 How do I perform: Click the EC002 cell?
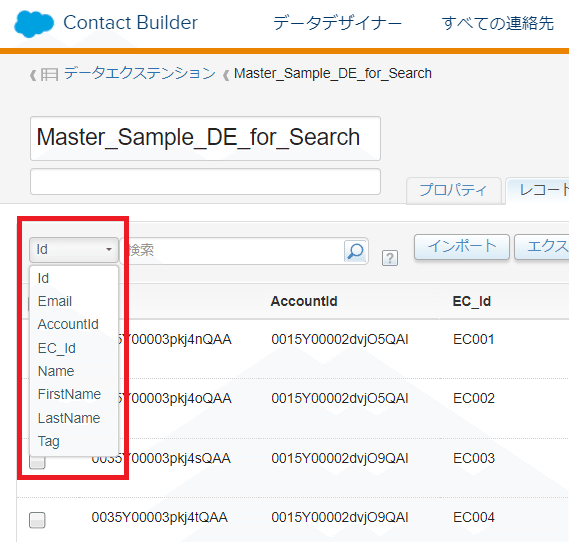(x=474, y=398)
